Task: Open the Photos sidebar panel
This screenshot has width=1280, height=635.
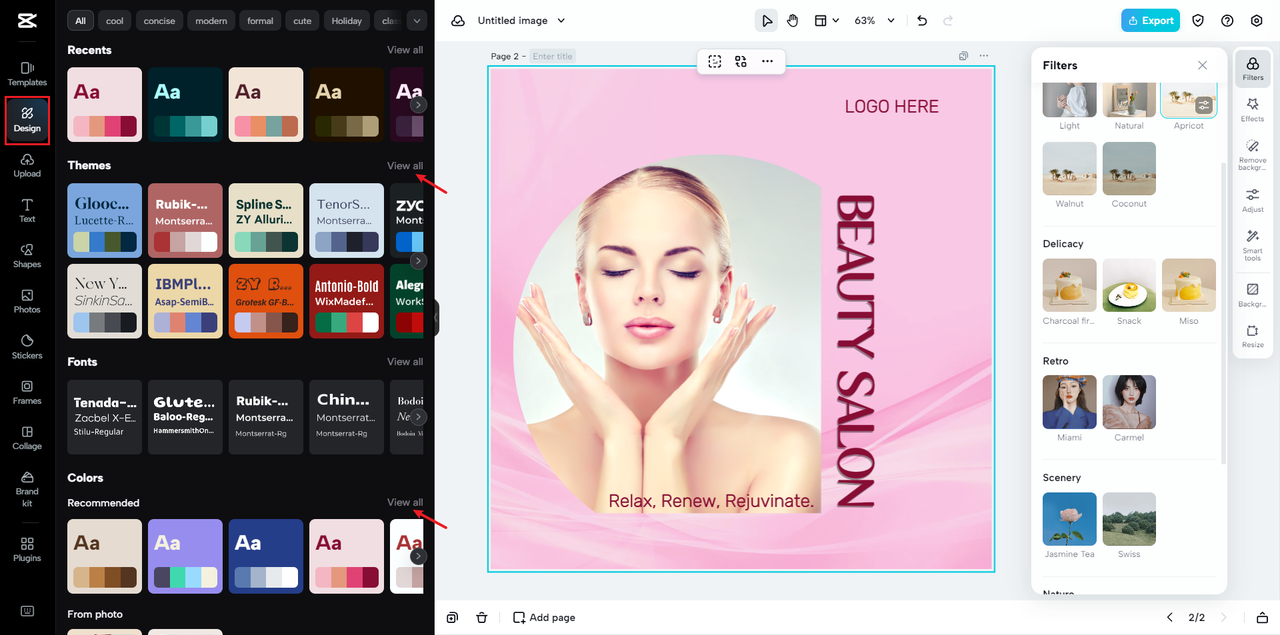Action: (27, 301)
